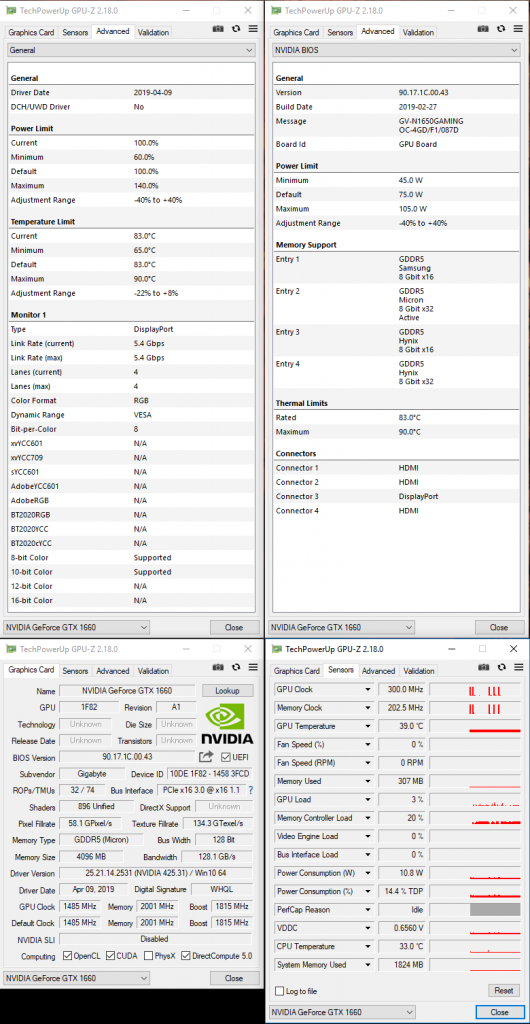
Task: Expand PerfCap Reason sensor dropdown arrow
Action: (x=368, y=910)
